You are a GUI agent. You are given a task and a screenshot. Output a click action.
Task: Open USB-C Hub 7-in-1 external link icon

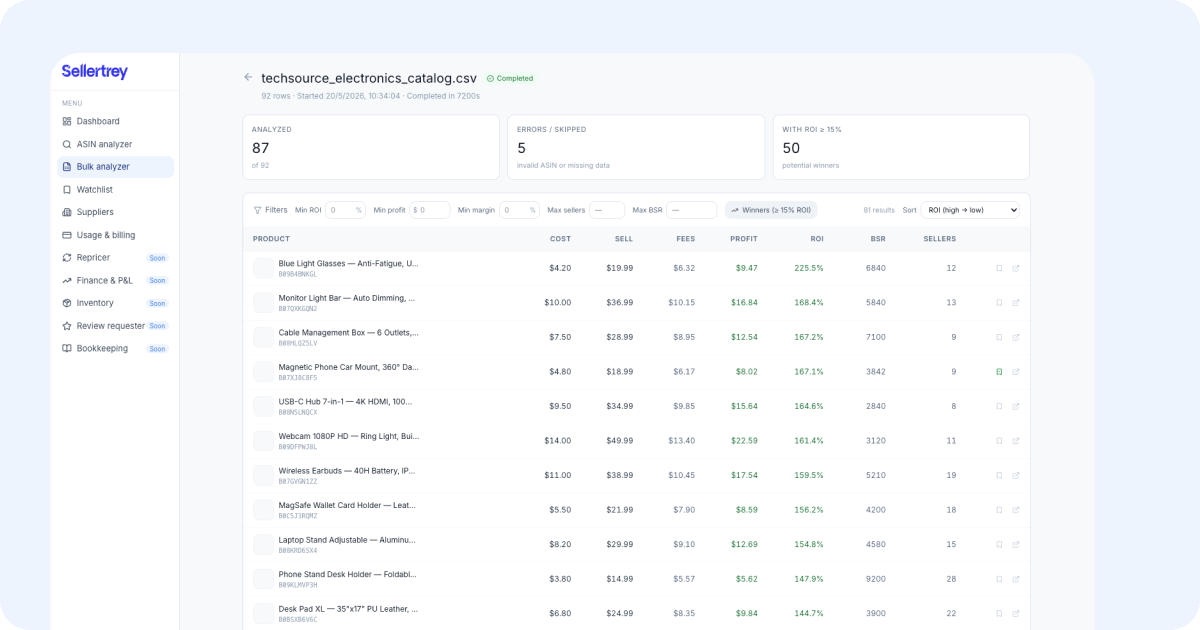click(1016, 406)
